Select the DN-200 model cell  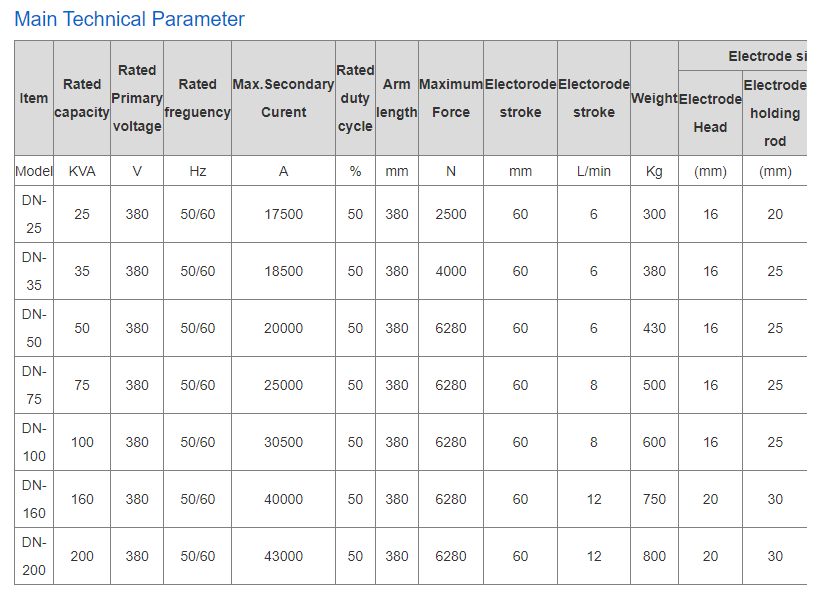(34, 556)
